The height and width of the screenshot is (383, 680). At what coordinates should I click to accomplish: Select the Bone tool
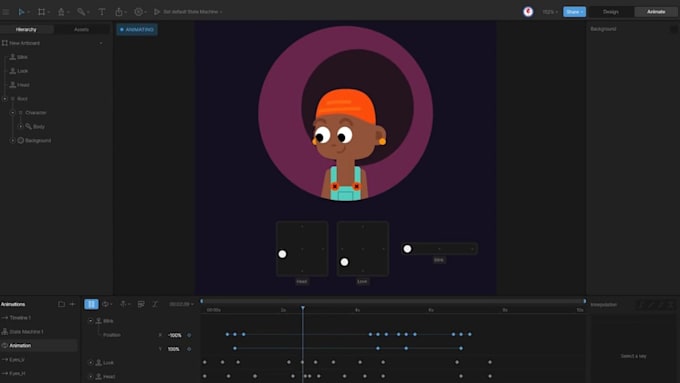81,12
